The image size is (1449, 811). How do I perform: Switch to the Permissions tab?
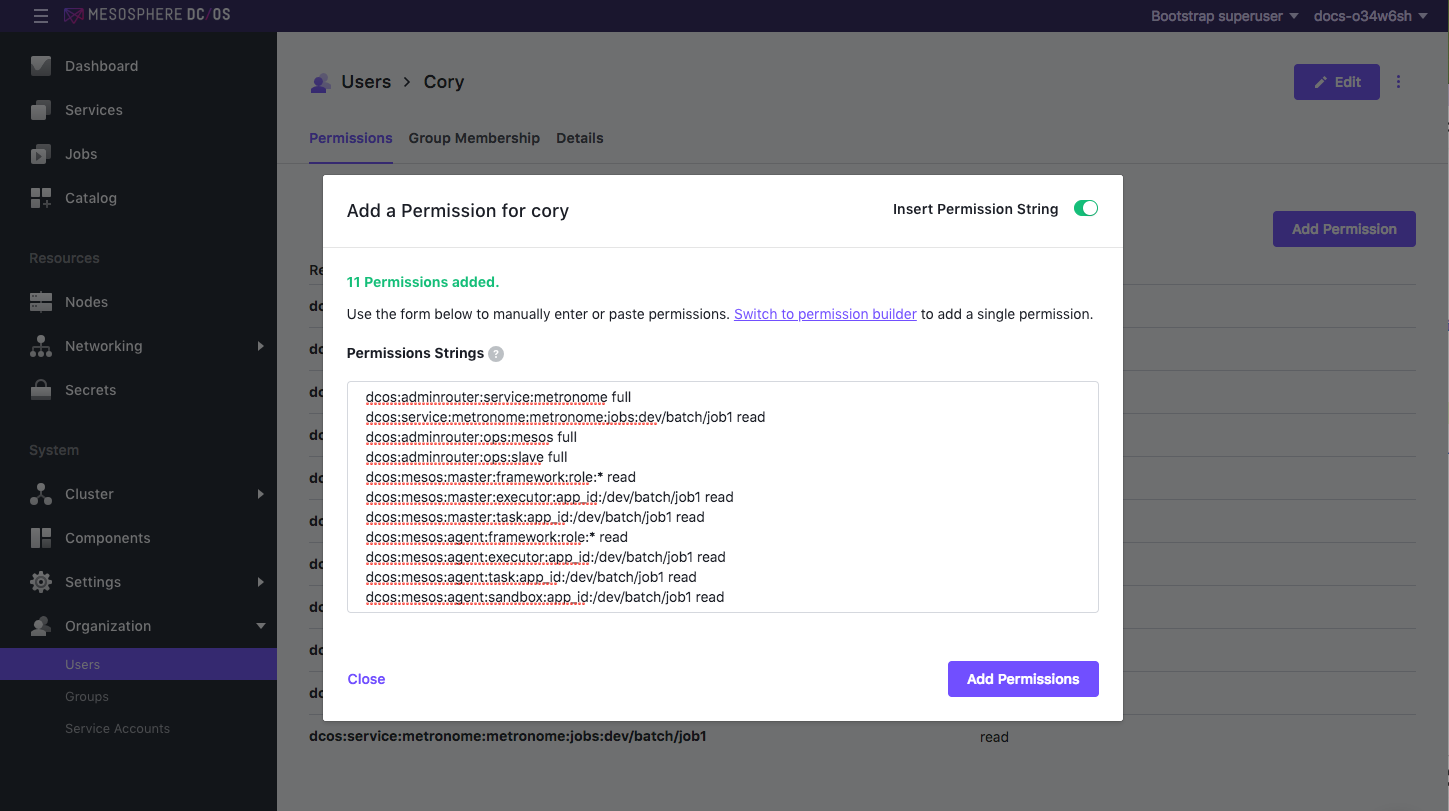click(x=350, y=138)
